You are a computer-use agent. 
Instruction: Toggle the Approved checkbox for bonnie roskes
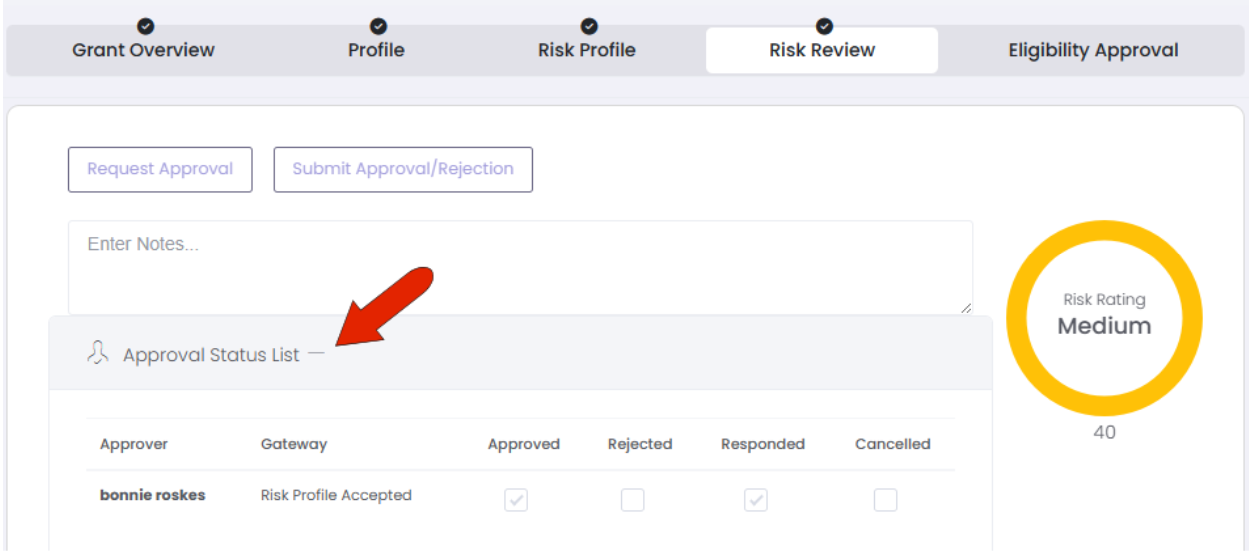click(516, 499)
